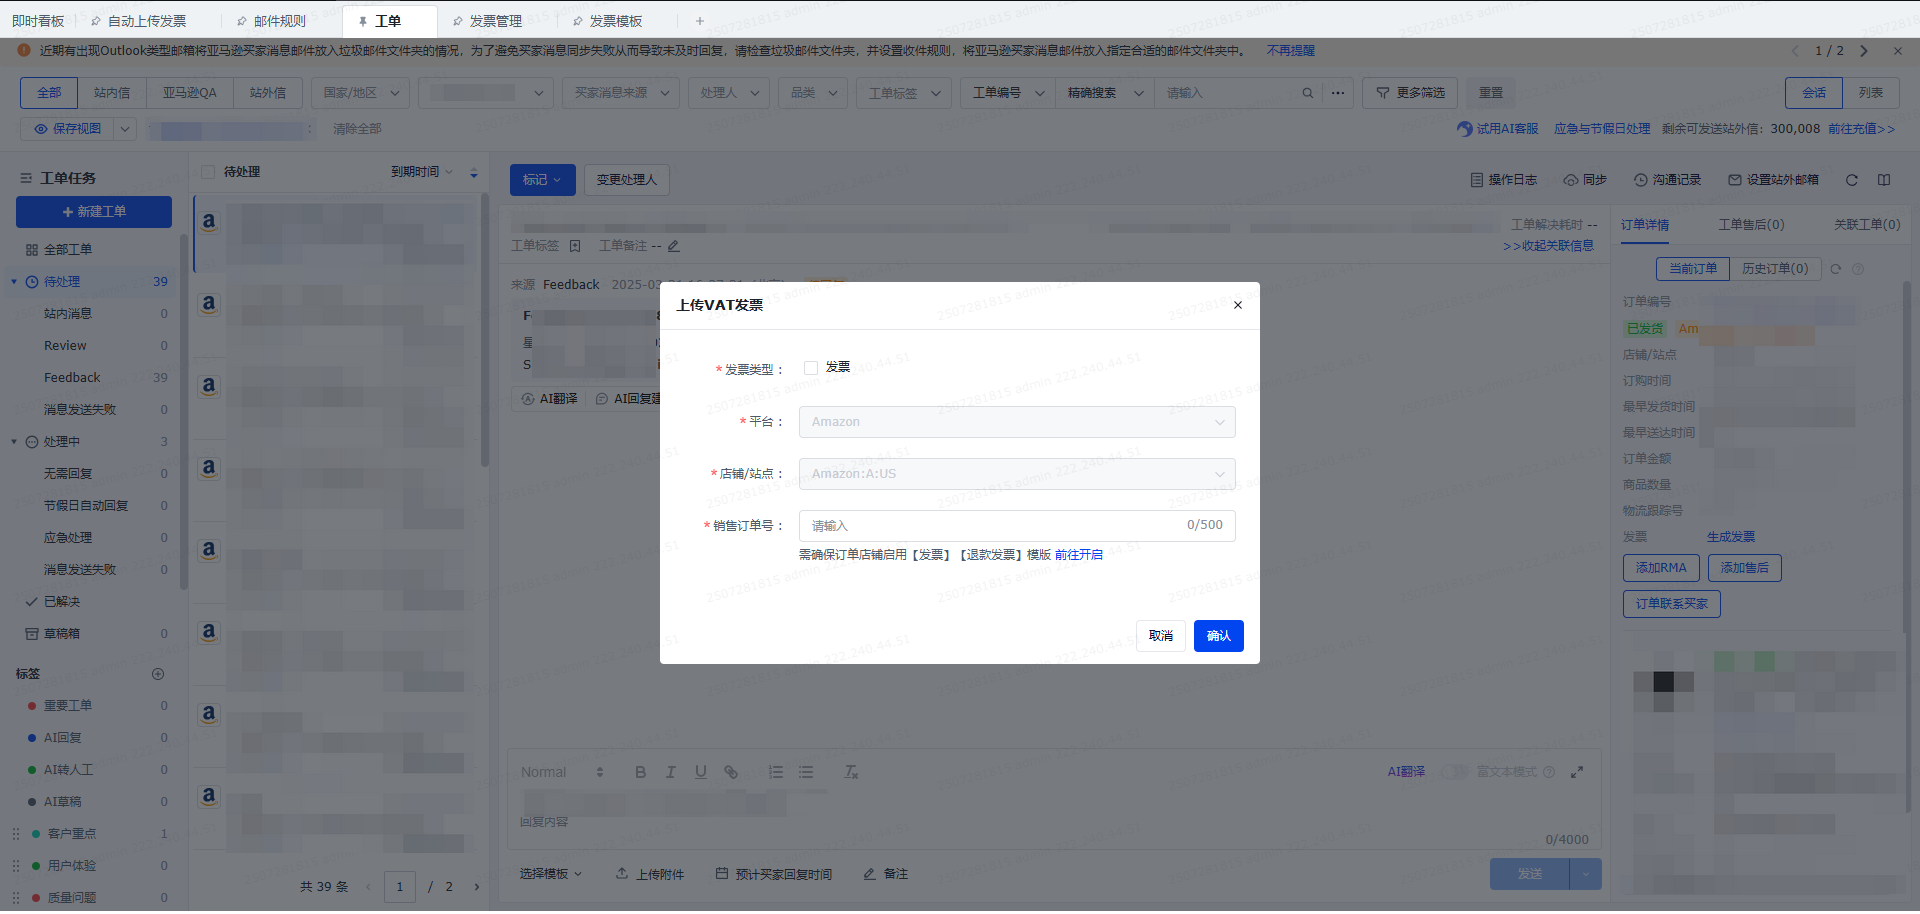1920x914 pixels.
Task: Open the 品类 filter dropdown
Action: 813,93
